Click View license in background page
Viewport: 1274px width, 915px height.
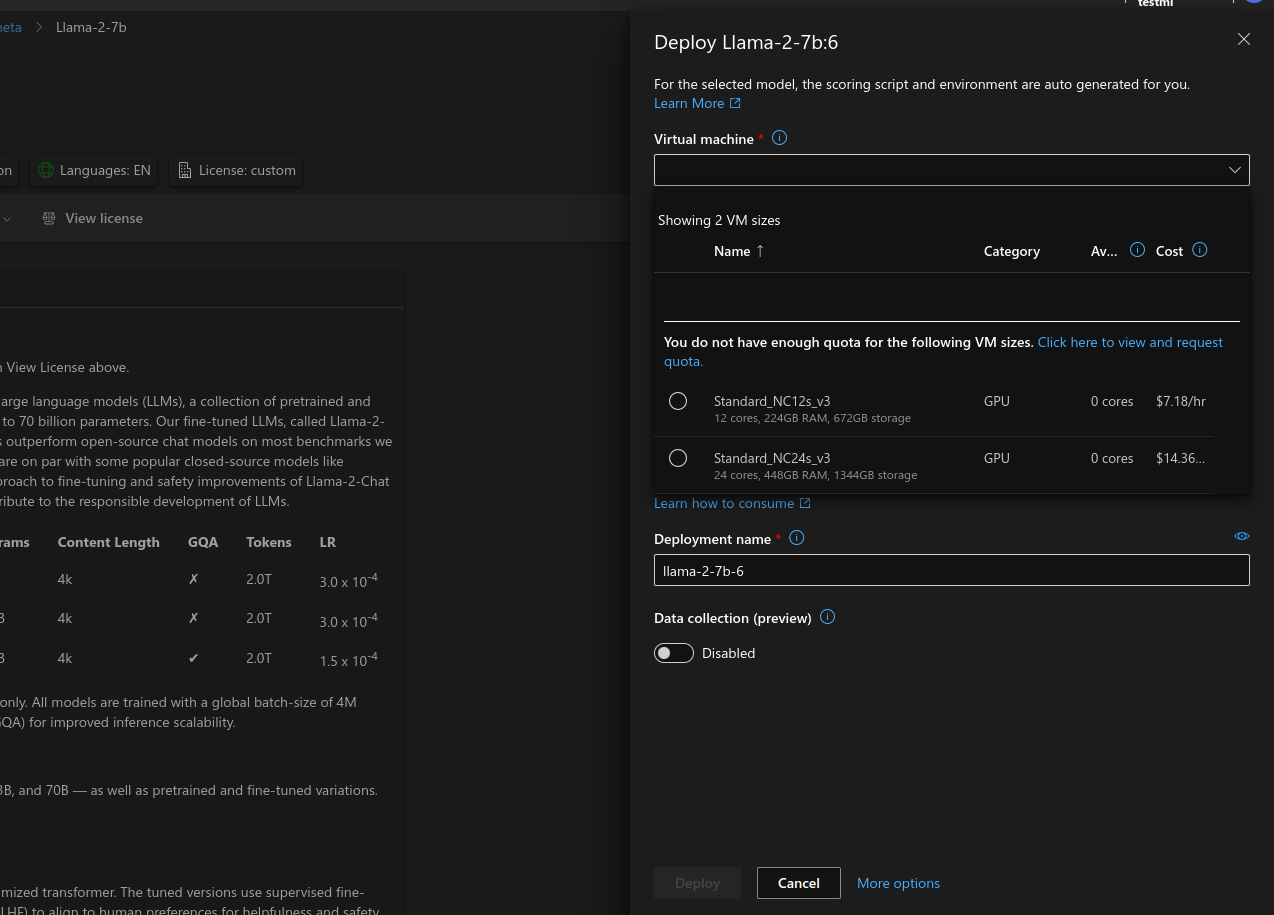pyautogui.click(x=104, y=218)
